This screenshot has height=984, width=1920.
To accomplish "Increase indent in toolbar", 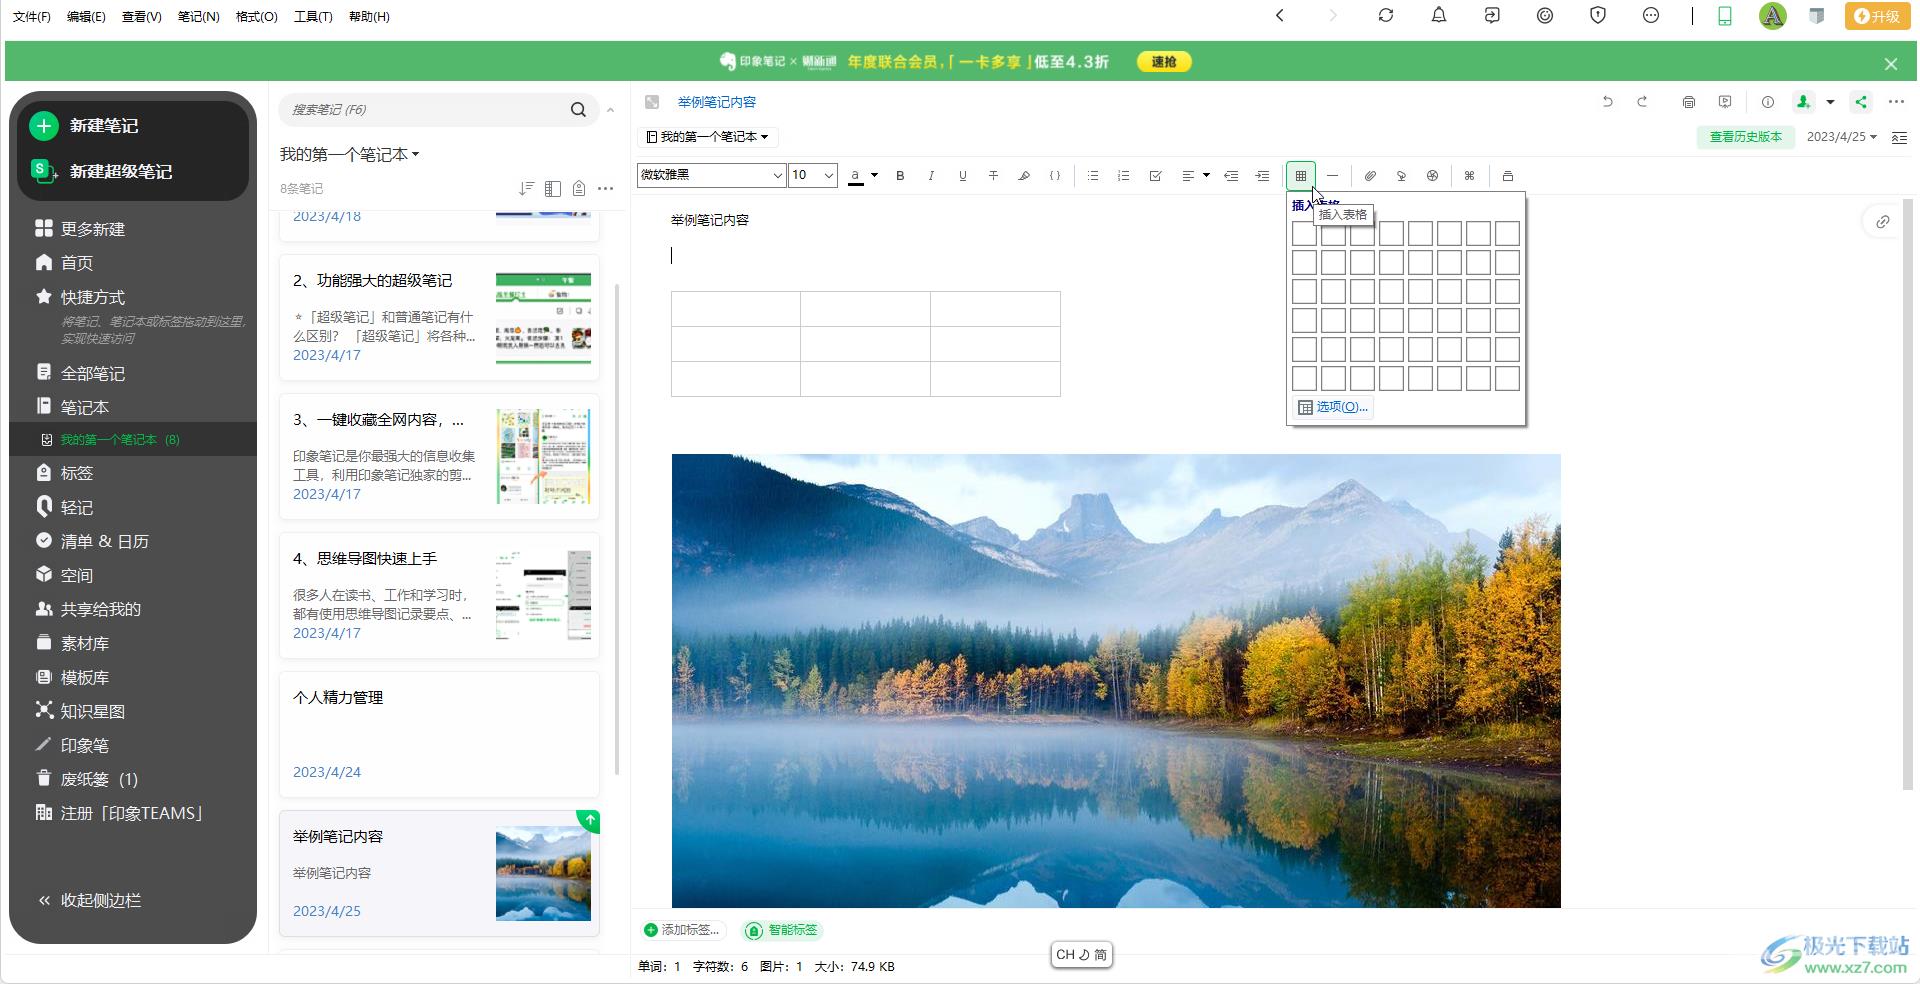I will 1262,175.
